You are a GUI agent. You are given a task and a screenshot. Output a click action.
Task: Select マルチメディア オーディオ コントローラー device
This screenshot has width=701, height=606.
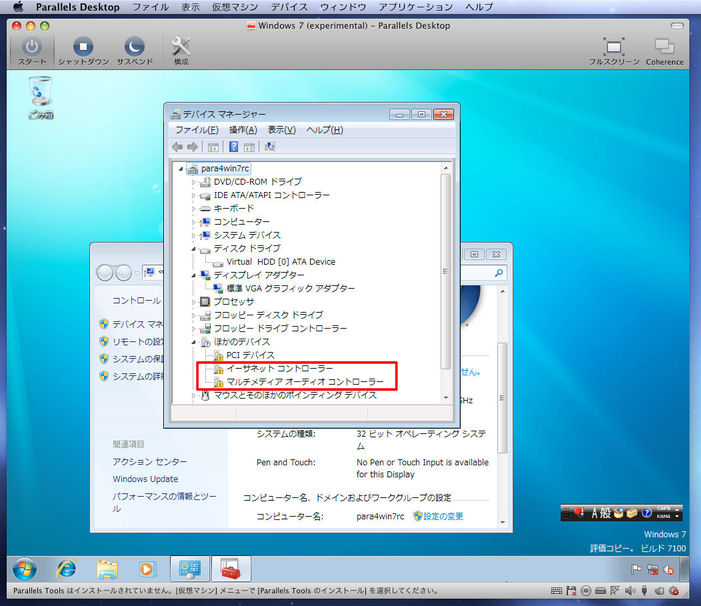point(304,382)
